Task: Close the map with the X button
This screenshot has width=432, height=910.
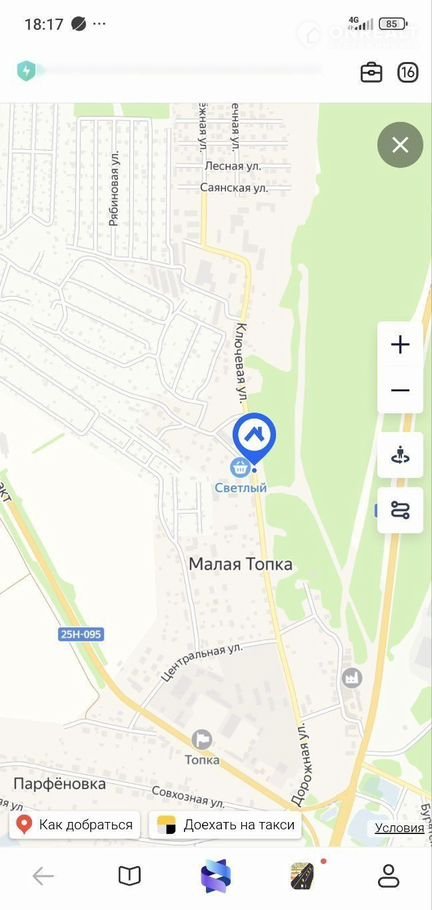Action: click(x=400, y=145)
